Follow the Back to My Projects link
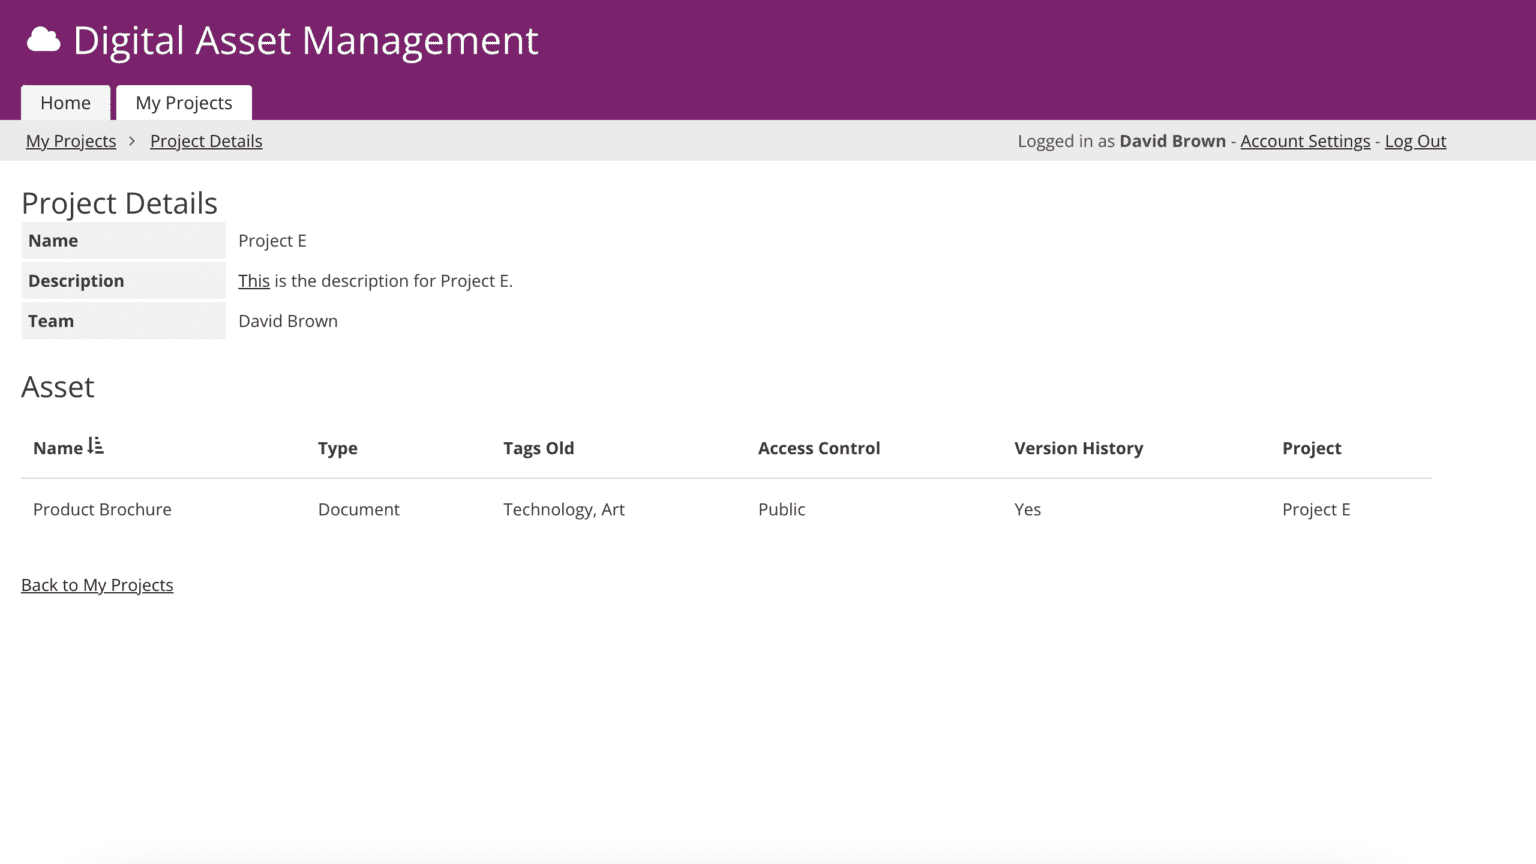This screenshot has height=864, width=1536. click(x=97, y=584)
